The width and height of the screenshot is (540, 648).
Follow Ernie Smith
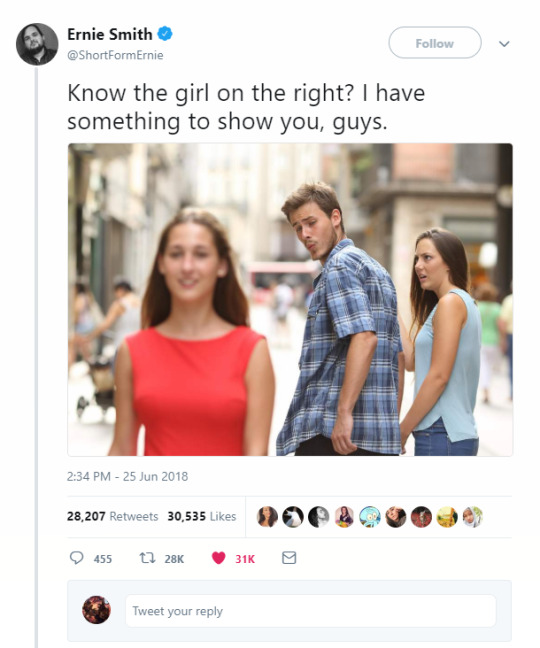coord(435,43)
